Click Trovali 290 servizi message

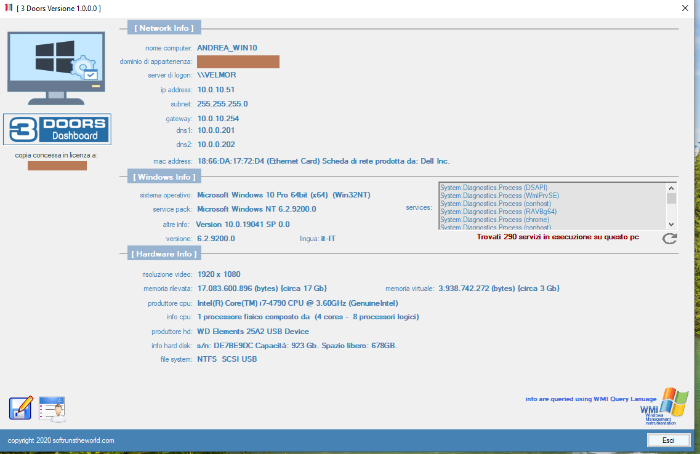click(558, 237)
